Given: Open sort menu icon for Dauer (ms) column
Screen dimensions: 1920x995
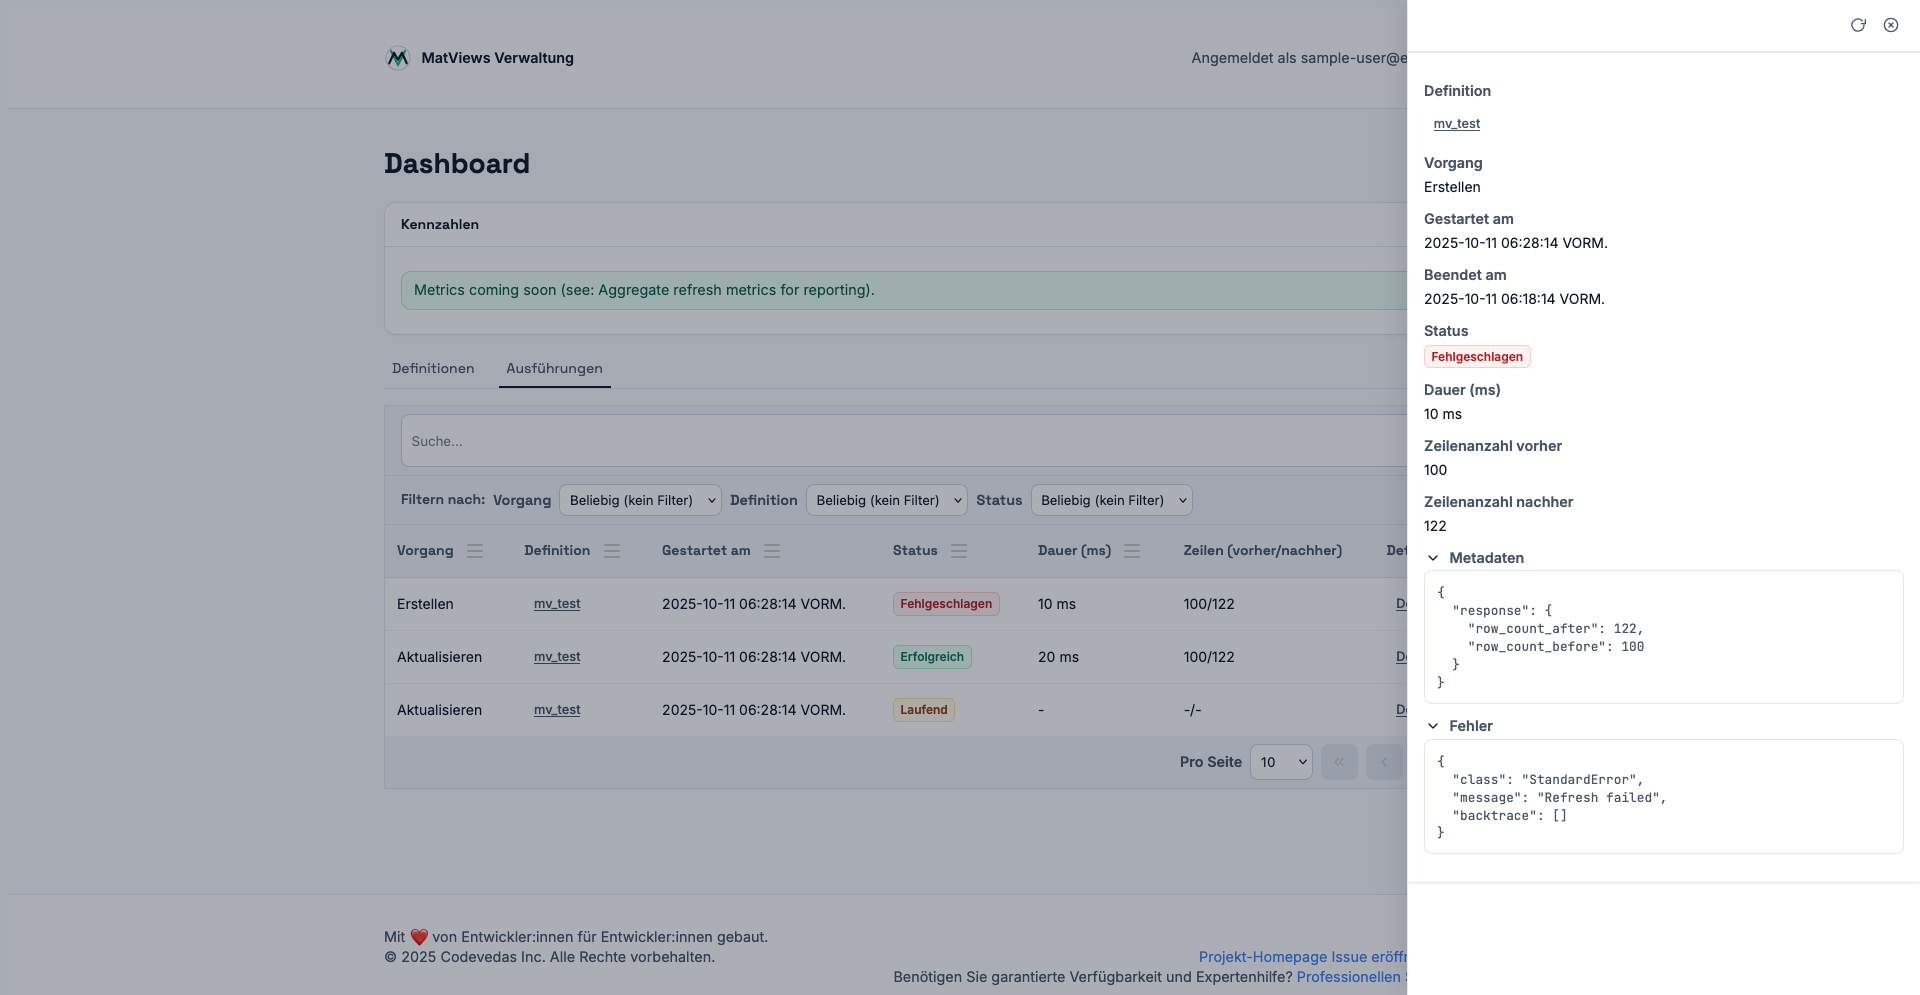Looking at the screenshot, I should (x=1132, y=551).
